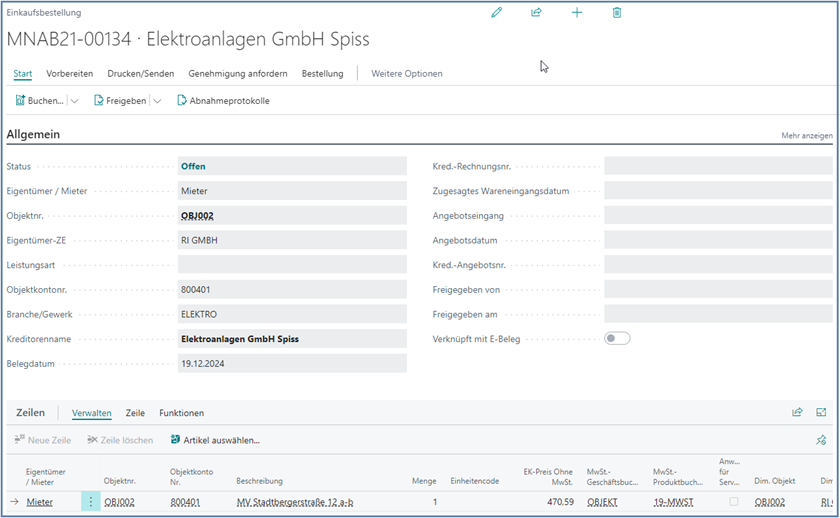
Task: Click the trash delete icon
Action: coord(617,13)
